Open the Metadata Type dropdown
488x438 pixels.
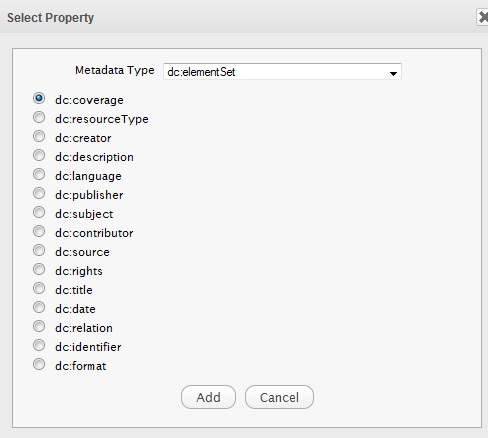(x=282, y=71)
